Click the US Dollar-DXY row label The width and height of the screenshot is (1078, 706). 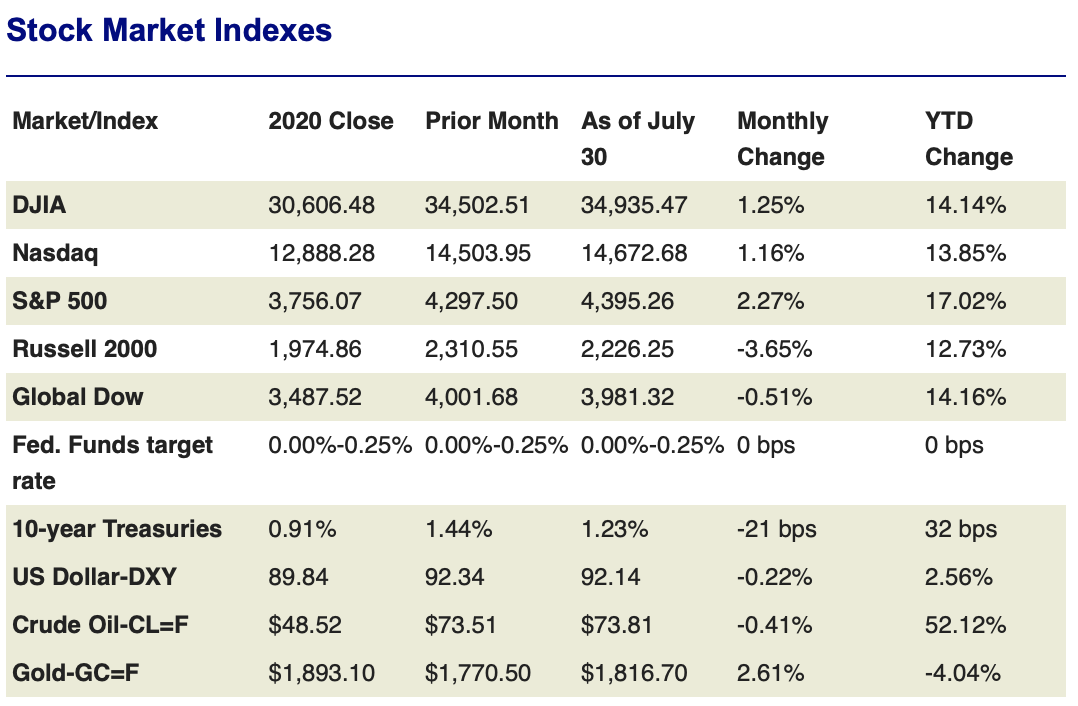tap(95, 577)
